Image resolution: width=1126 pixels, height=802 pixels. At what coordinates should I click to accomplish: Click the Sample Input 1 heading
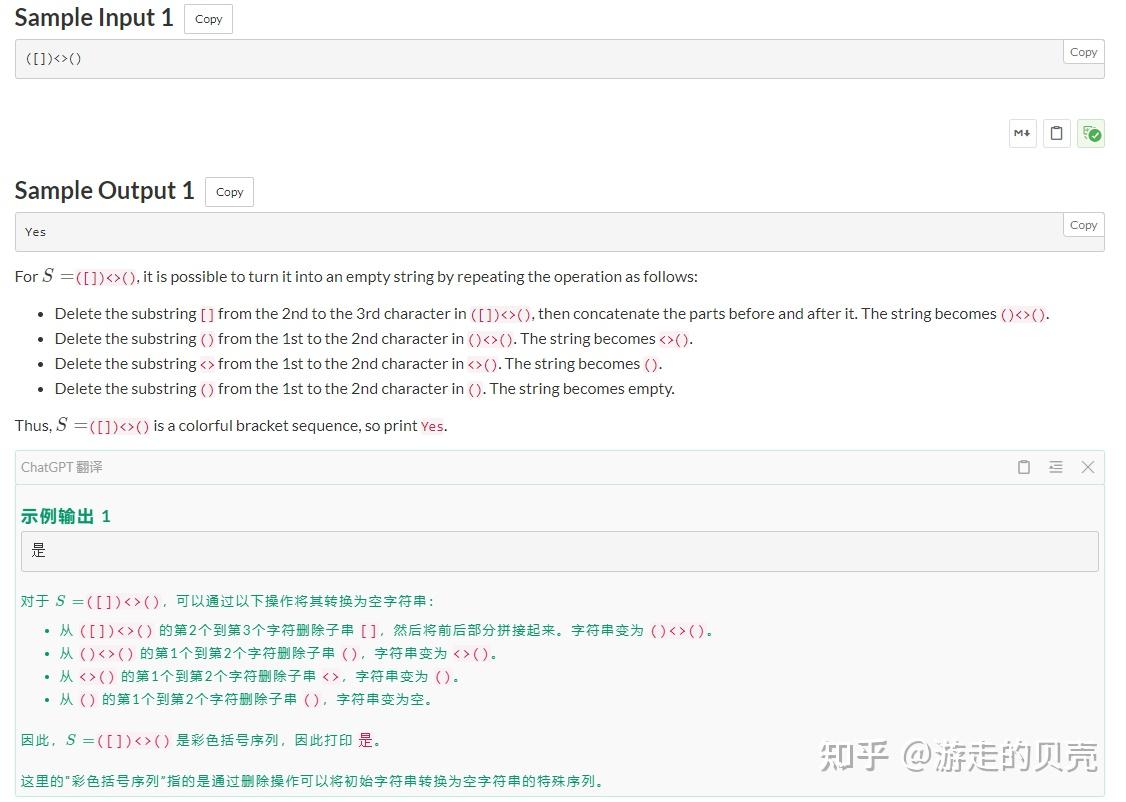click(x=93, y=18)
